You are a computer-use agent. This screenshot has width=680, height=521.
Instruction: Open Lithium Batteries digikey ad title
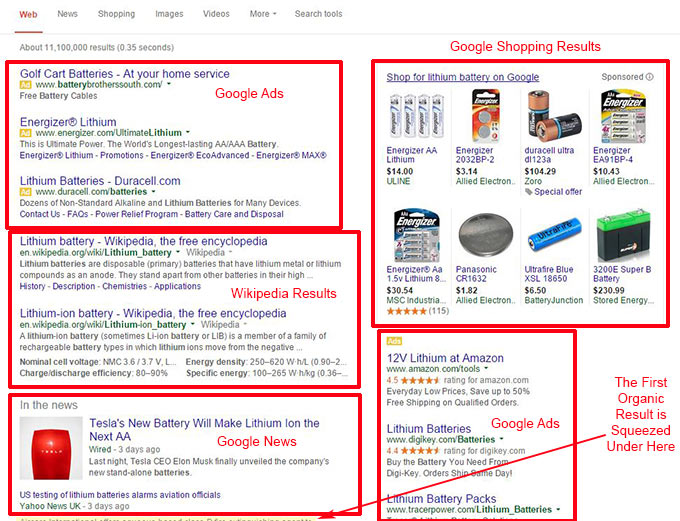pyautogui.click(x=429, y=429)
